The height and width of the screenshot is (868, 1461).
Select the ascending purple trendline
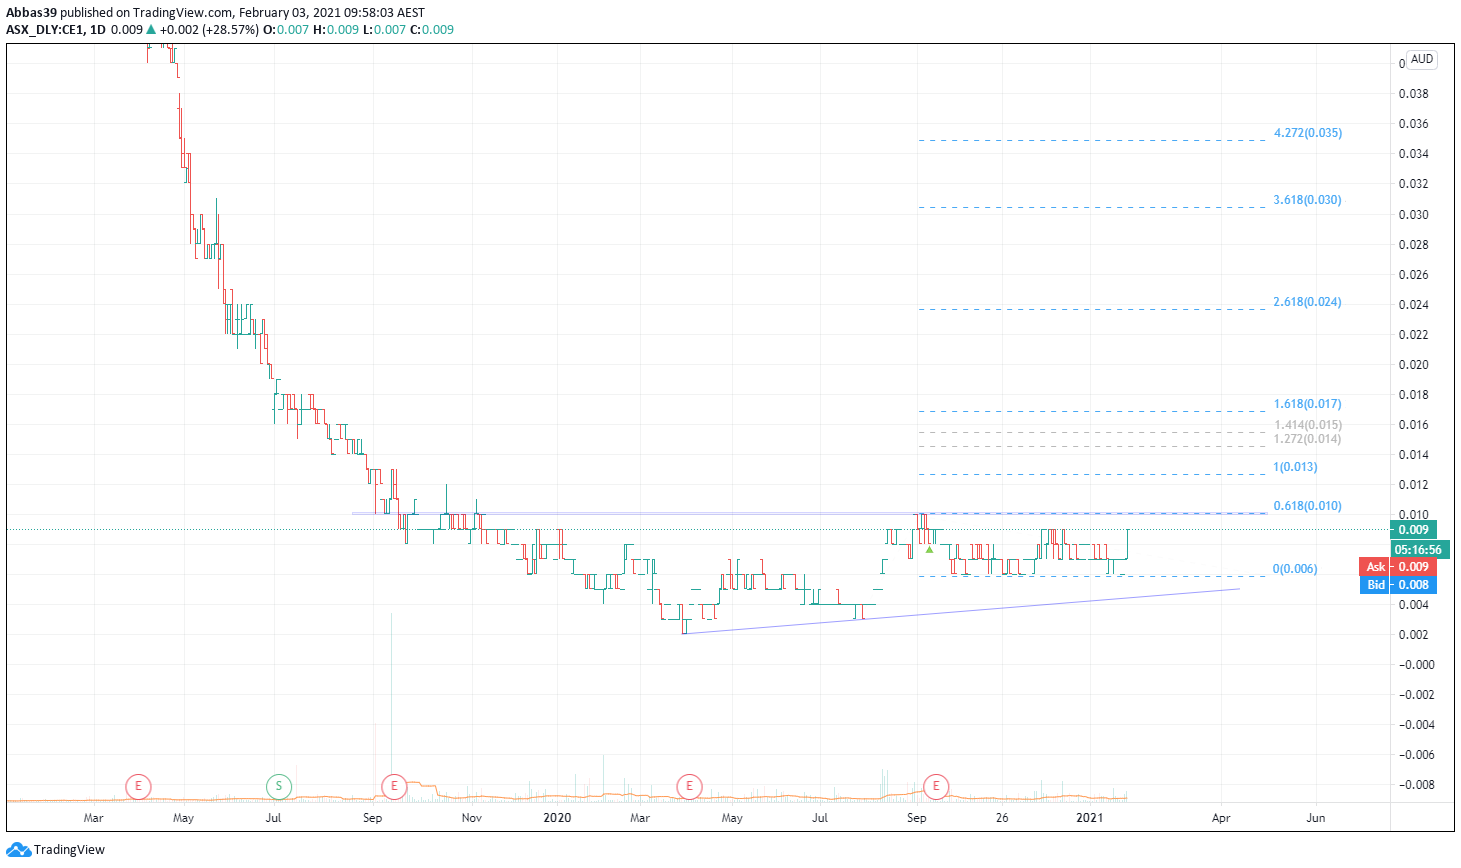(x=960, y=611)
